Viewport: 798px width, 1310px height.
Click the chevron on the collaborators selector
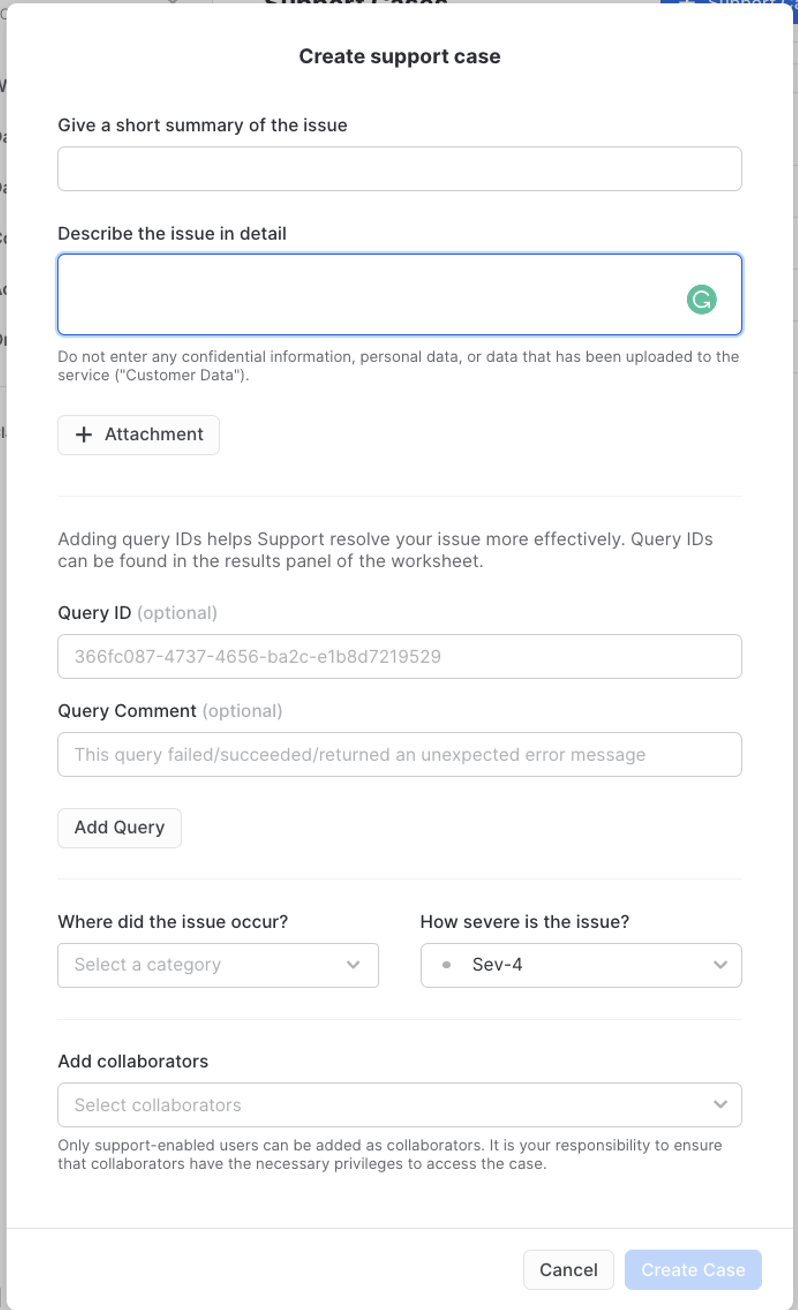tap(719, 1104)
